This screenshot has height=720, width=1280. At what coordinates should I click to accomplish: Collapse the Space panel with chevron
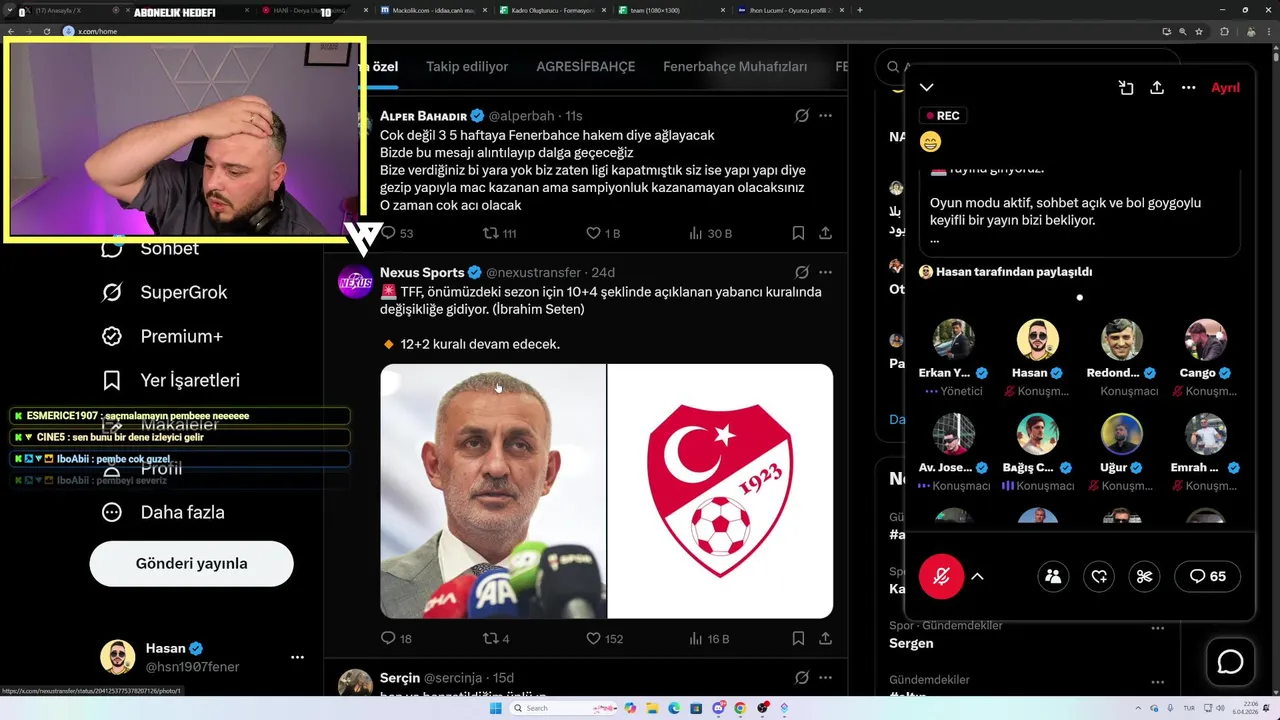pyautogui.click(x=927, y=88)
